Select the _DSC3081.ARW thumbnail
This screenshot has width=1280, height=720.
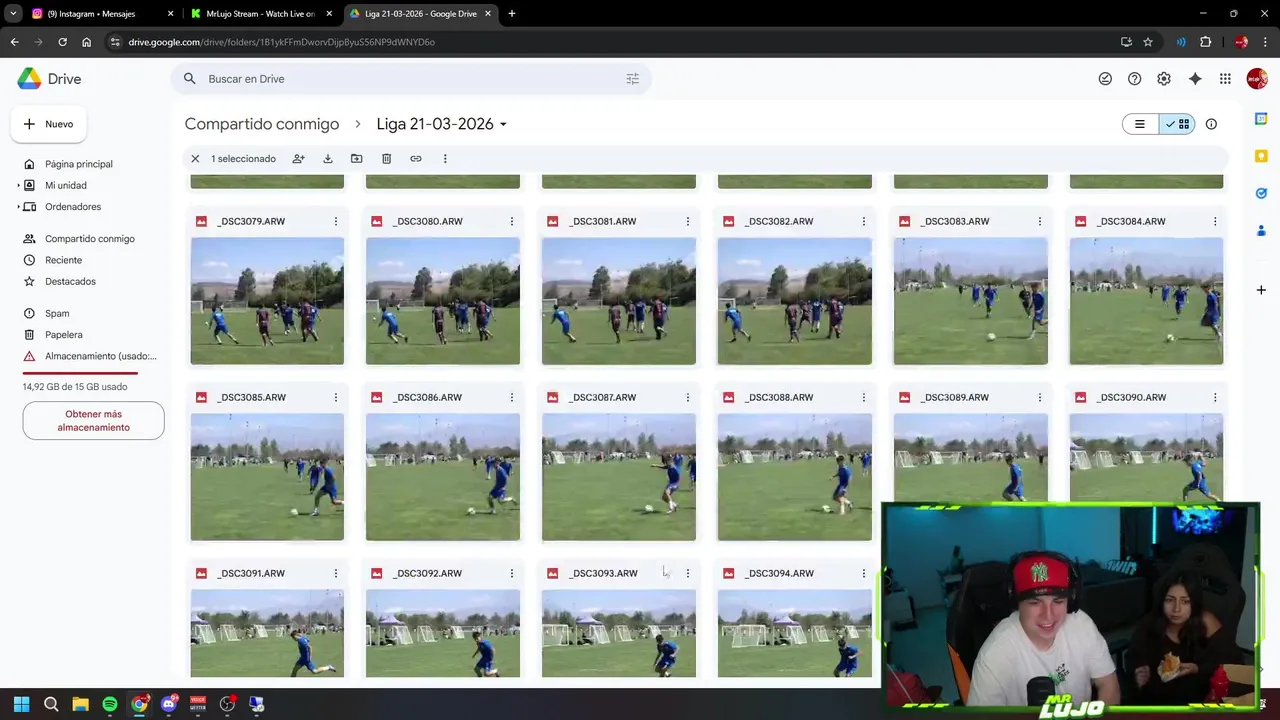619,301
